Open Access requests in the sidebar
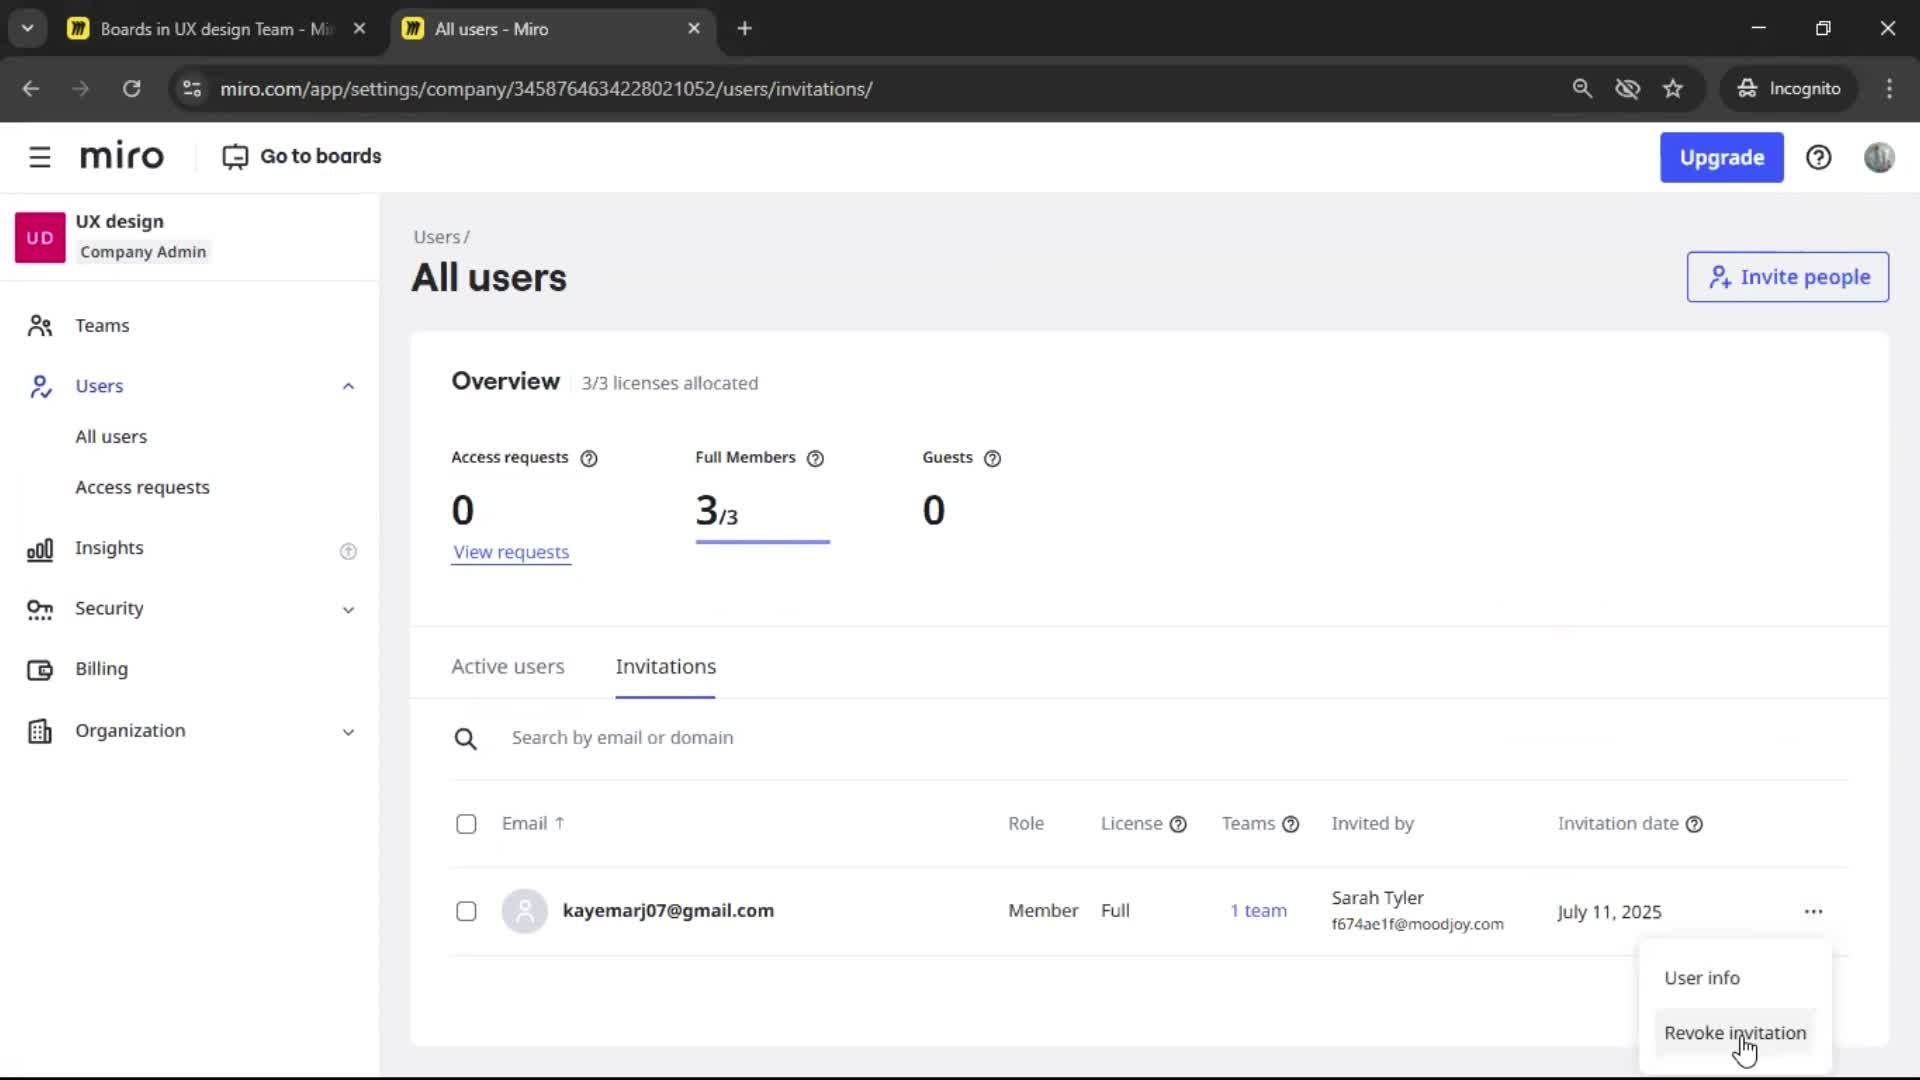Image resolution: width=1920 pixels, height=1080 pixels. pos(142,488)
